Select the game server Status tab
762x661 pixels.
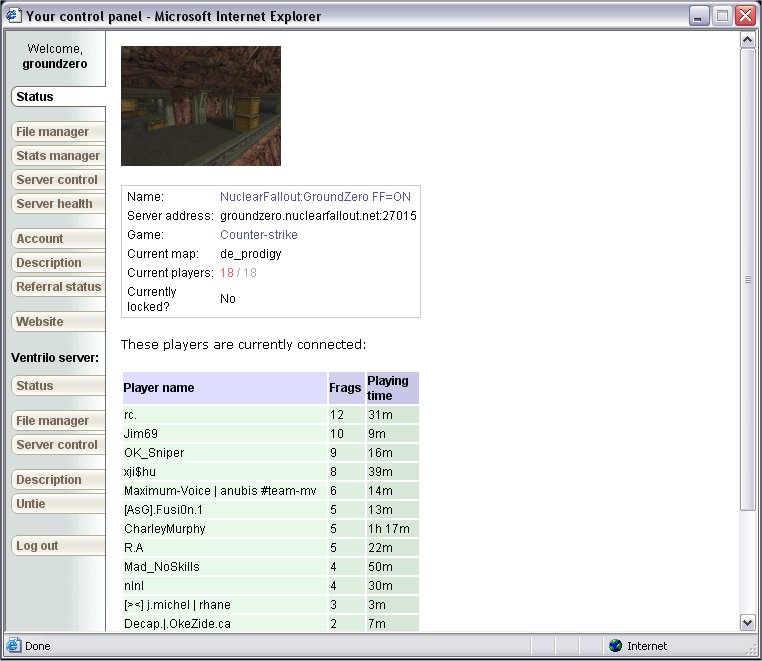(58, 96)
